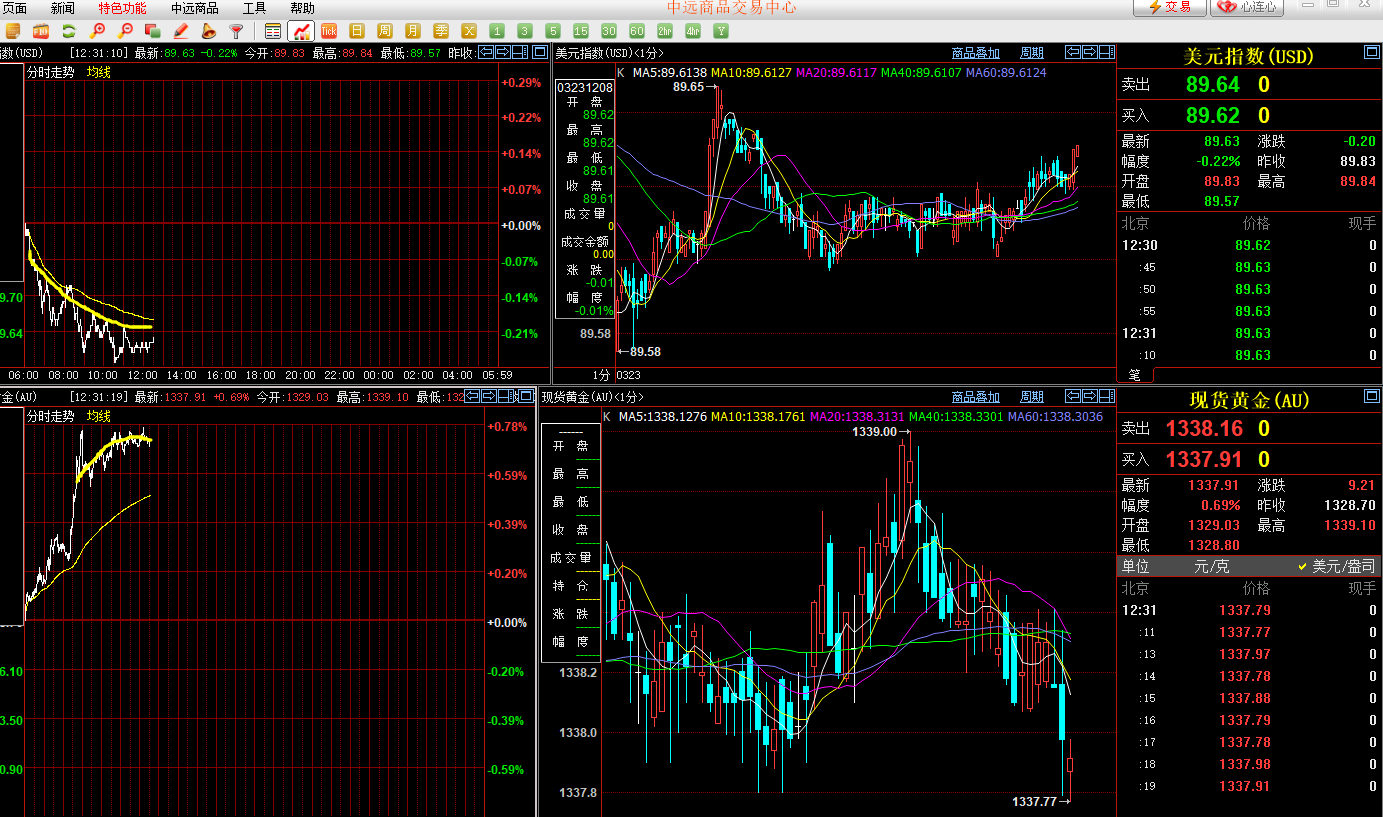Select the monthly 月 period icon

[413, 31]
